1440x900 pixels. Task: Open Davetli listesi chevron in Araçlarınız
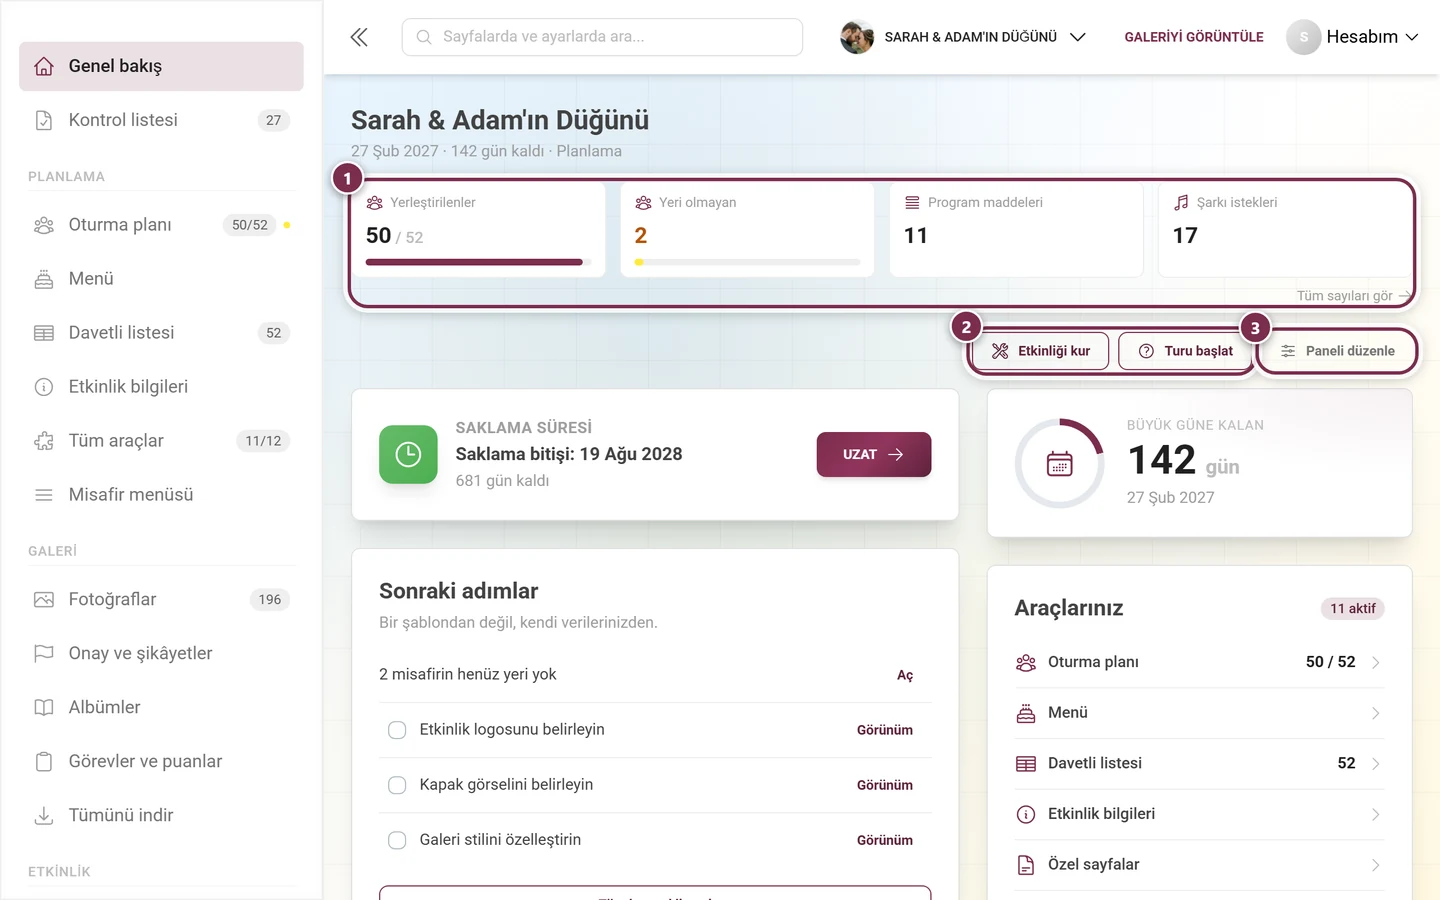point(1376,764)
